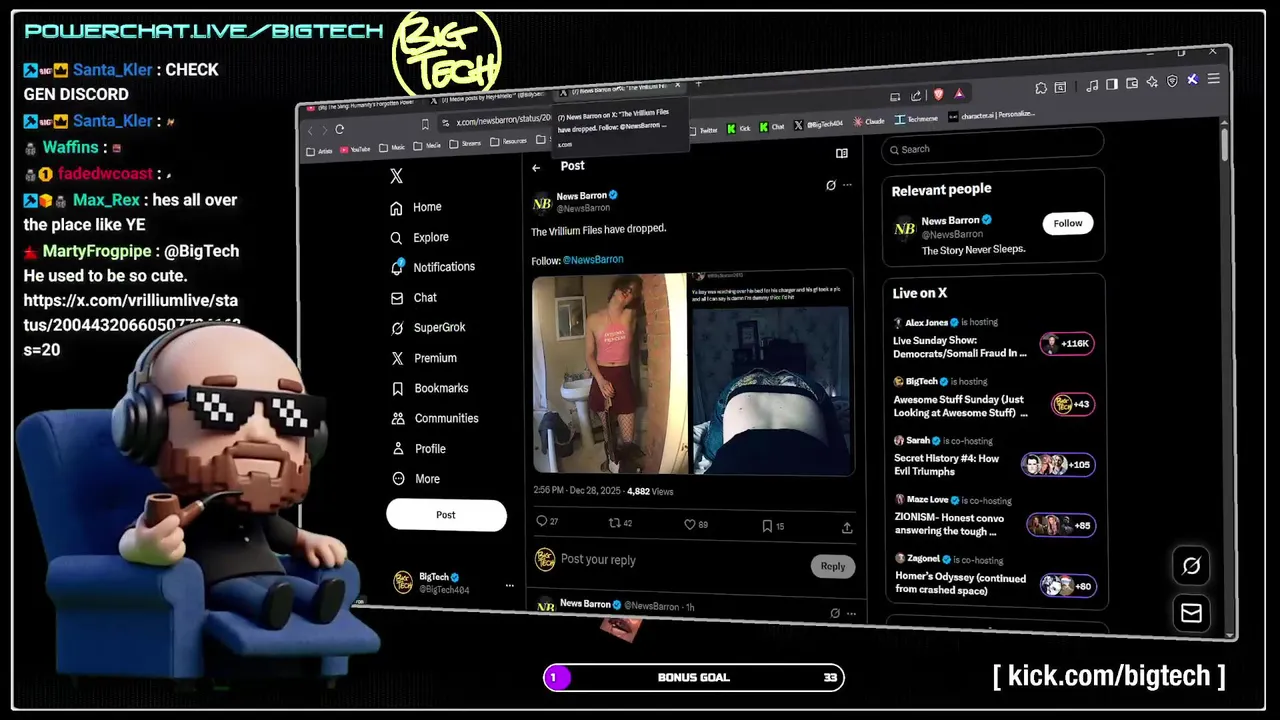Click the +105 listeners badge
This screenshot has width=1280, height=720.
tap(1058, 464)
